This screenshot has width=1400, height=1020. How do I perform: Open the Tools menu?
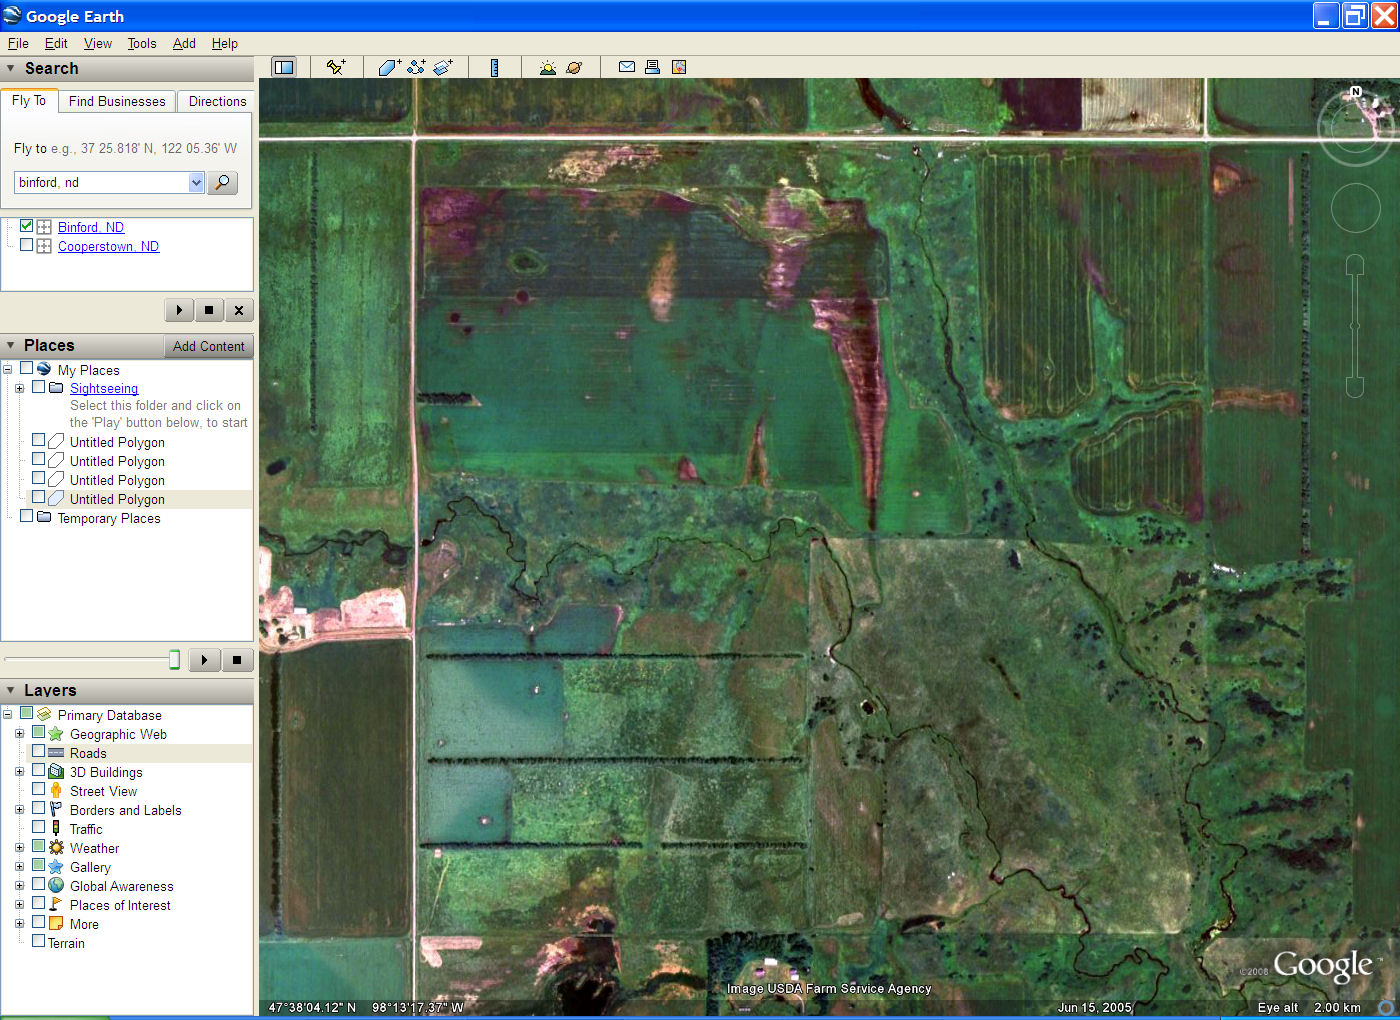[142, 43]
